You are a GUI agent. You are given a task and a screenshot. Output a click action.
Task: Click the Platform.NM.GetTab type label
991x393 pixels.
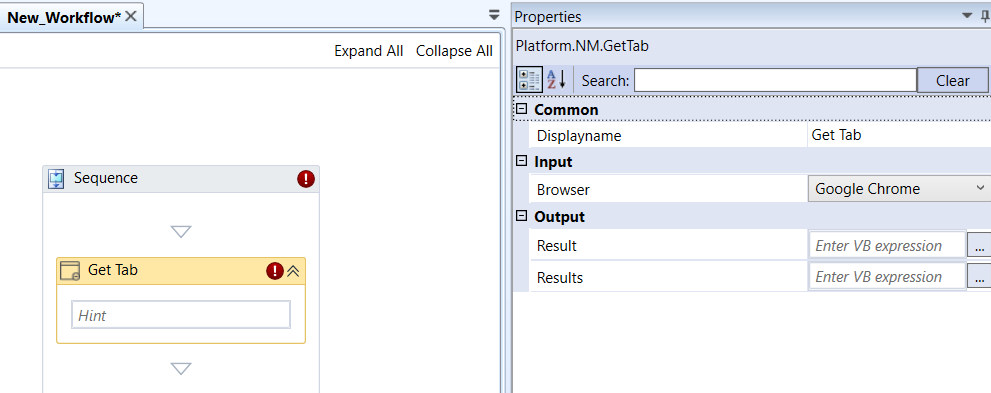(582, 45)
